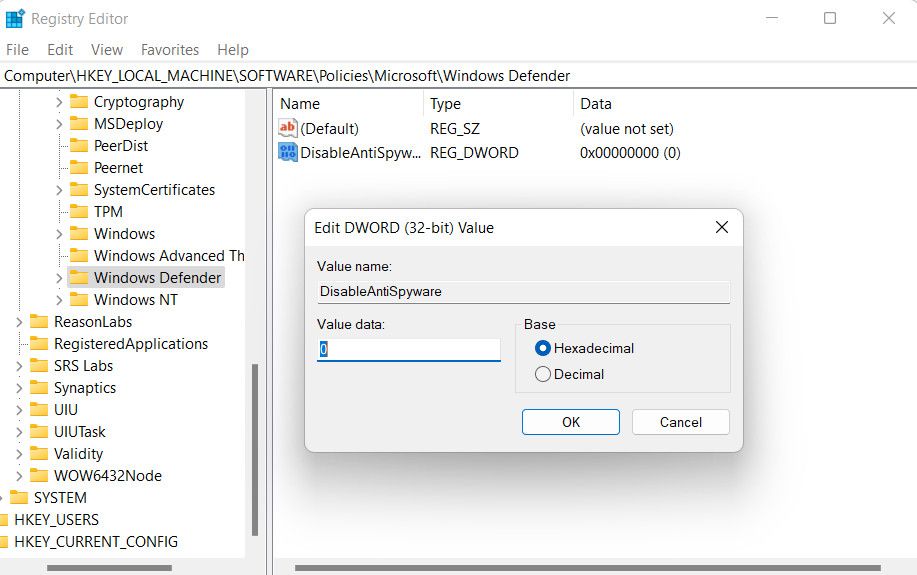Expand the Windows key chevron

coord(59,234)
